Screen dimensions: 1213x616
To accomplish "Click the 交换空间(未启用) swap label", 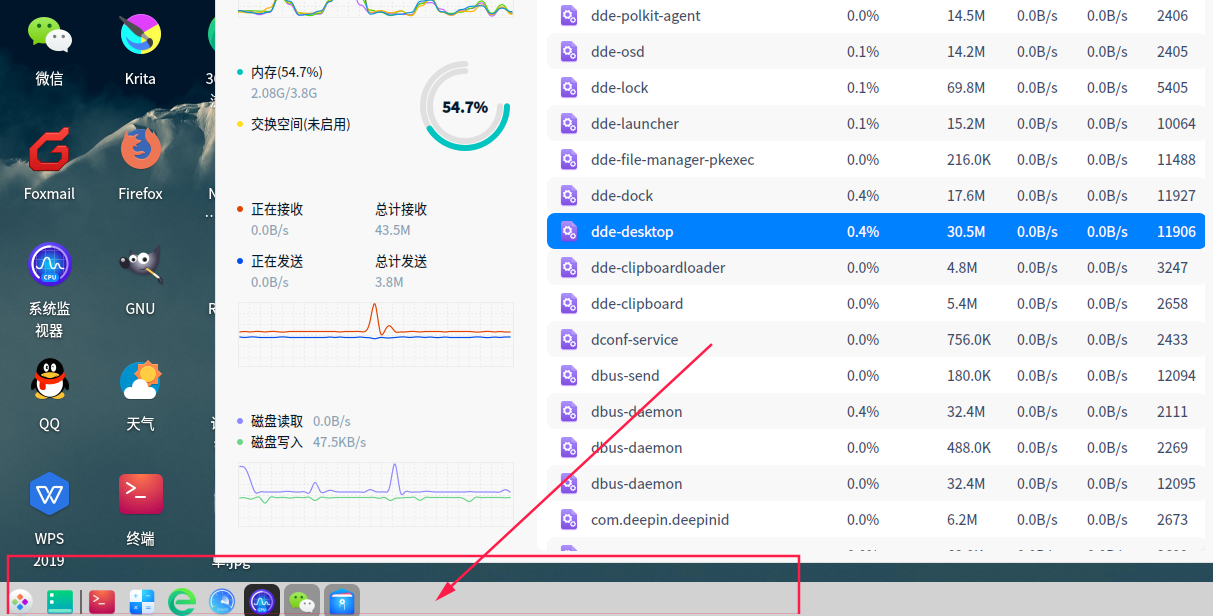I will click(300, 124).
